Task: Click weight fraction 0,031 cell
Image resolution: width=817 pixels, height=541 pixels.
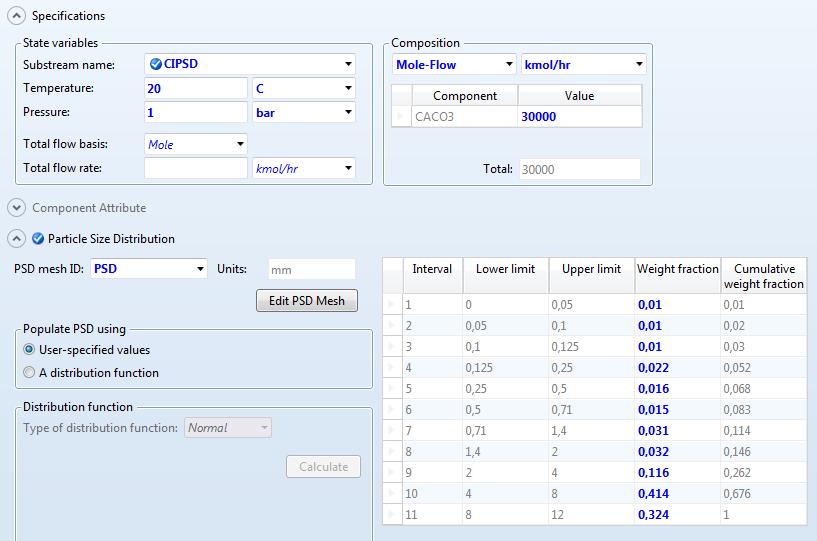Action: pyautogui.click(x=677, y=431)
